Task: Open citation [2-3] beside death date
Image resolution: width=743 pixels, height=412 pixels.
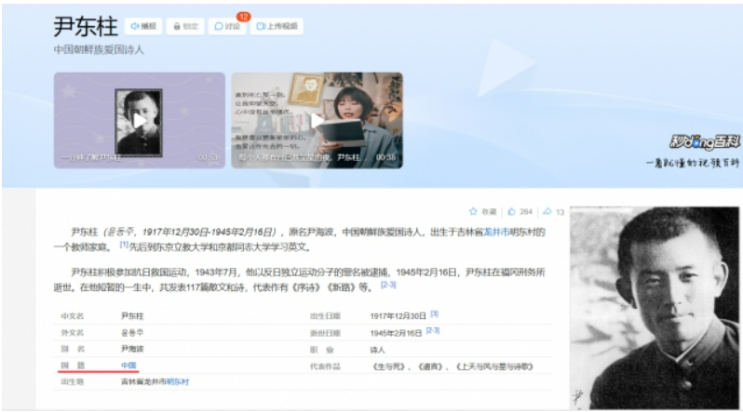Action: pos(433,330)
